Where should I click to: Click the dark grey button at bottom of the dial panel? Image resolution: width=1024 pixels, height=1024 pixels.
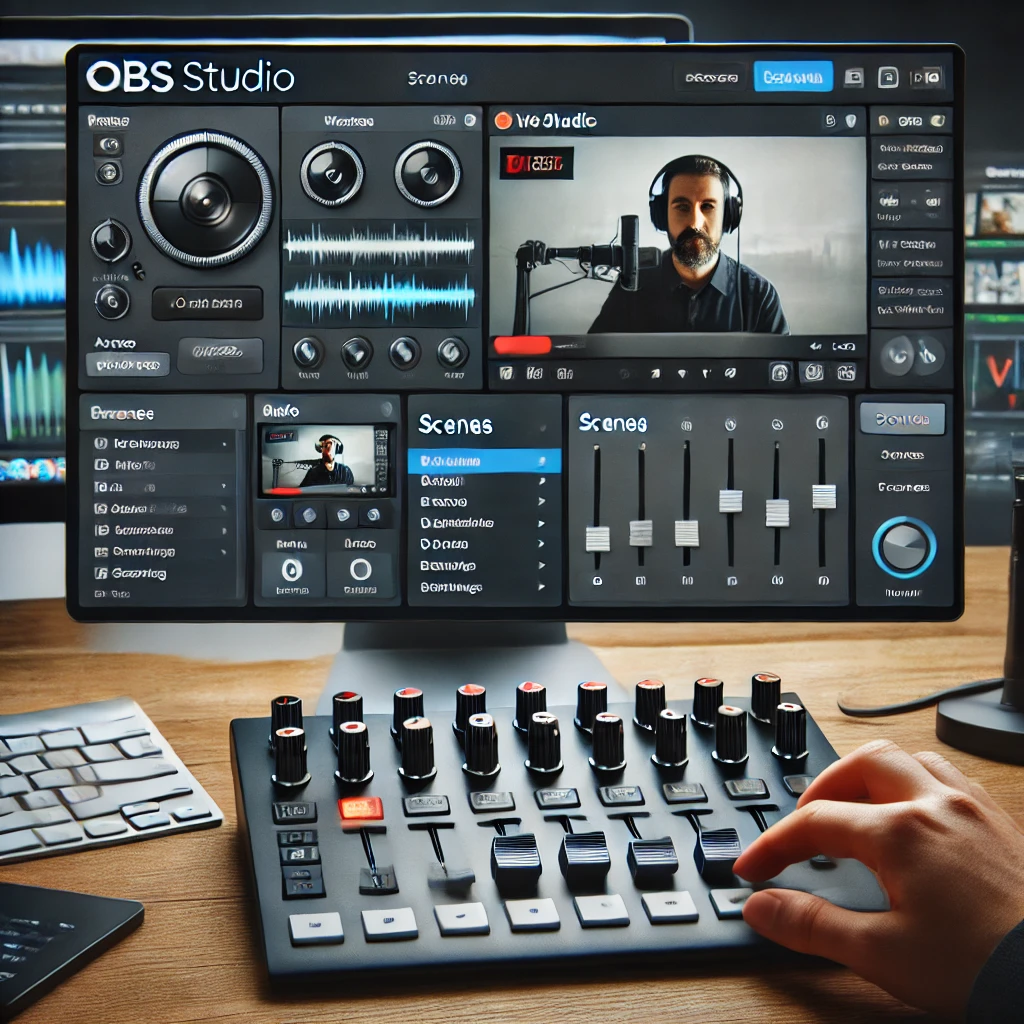[x=220, y=355]
